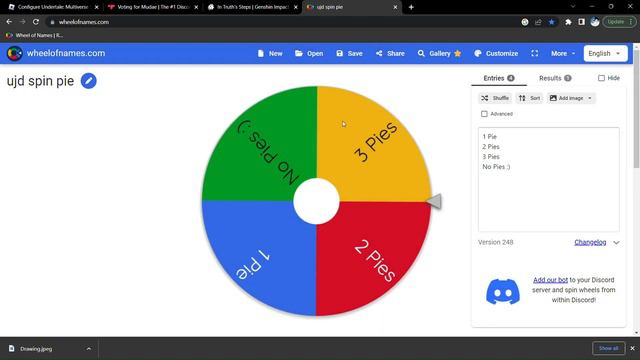Switch to the In Truth's Steps Genshin tab
Viewport: 640px width, 360px height.
click(x=252, y=7)
